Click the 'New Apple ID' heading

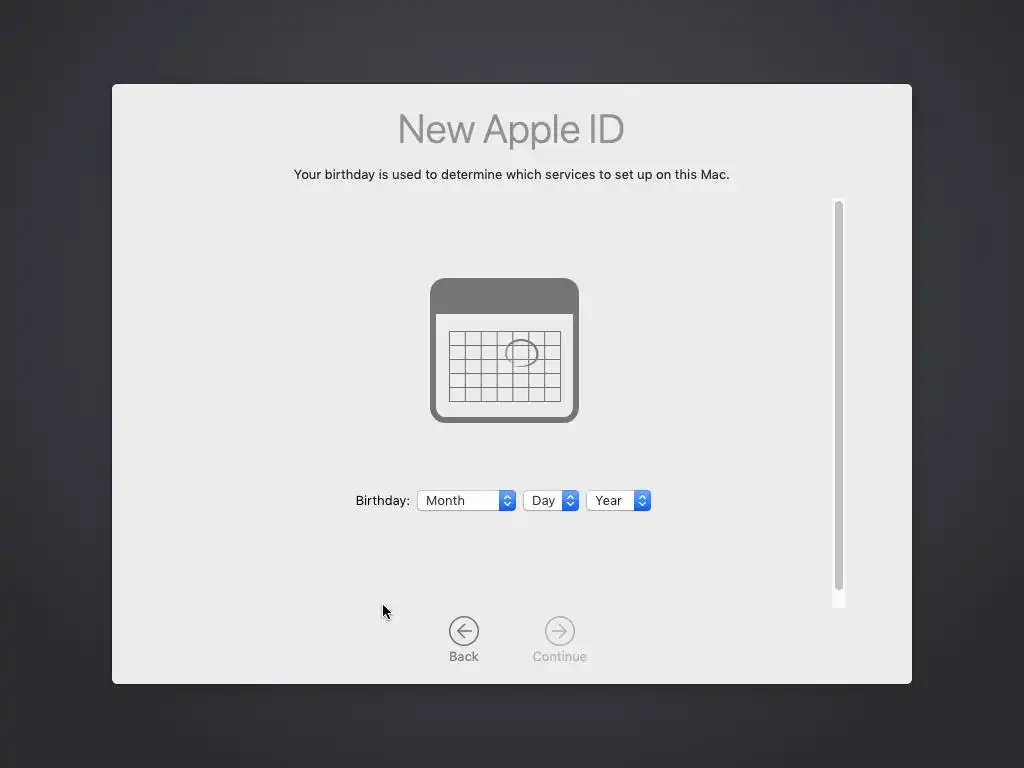point(511,129)
